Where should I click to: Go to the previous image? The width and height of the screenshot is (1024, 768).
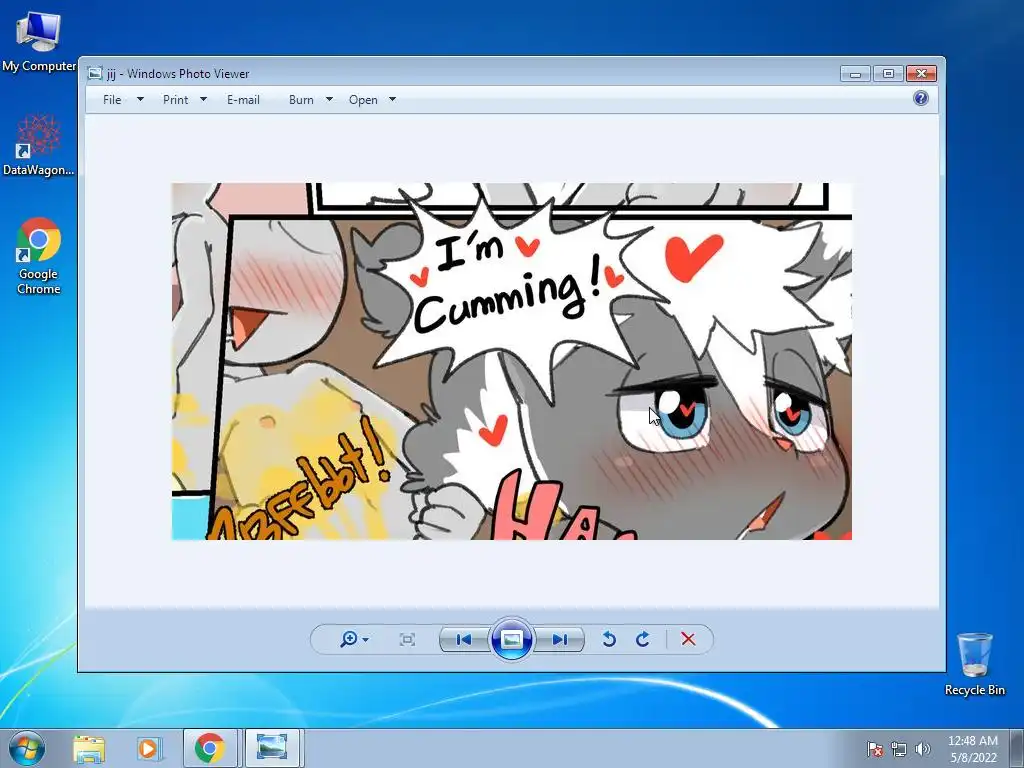tap(464, 639)
